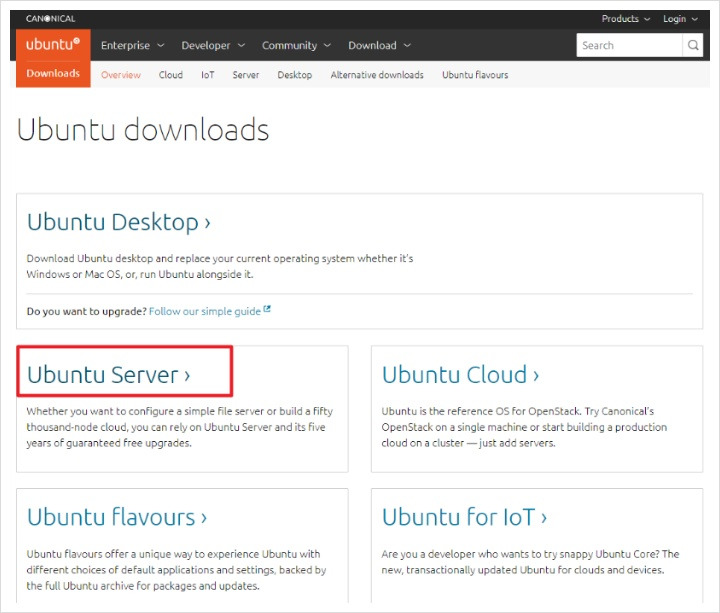Switch to the Desktop tab
The width and height of the screenshot is (720, 613).
[x=295, y=75]
